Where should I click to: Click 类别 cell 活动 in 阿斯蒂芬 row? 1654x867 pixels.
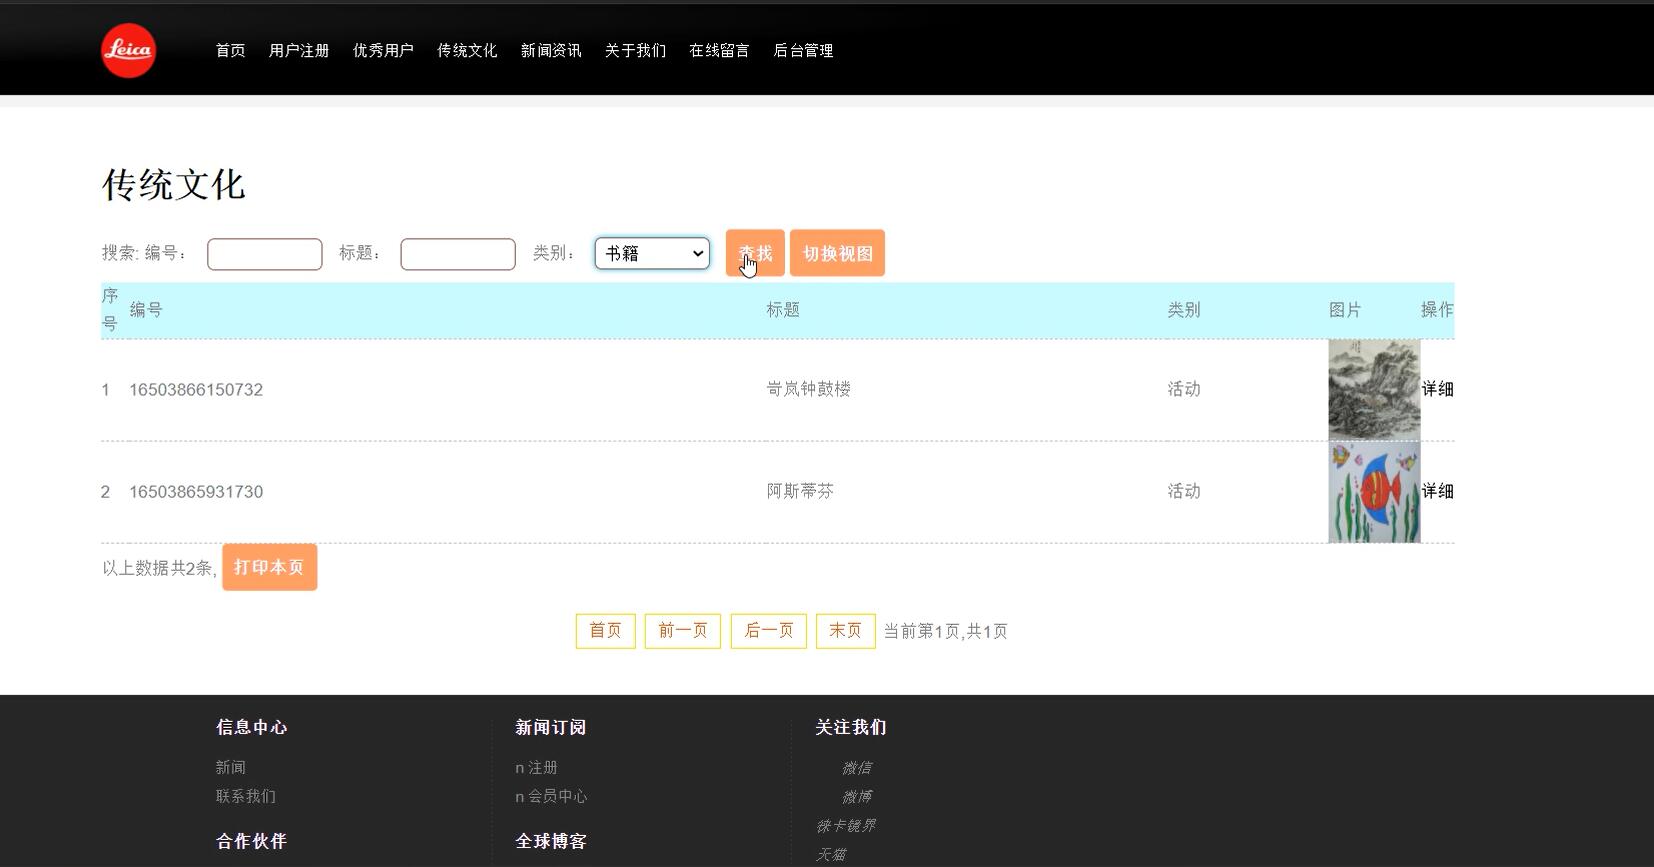tap(1183, 491)
